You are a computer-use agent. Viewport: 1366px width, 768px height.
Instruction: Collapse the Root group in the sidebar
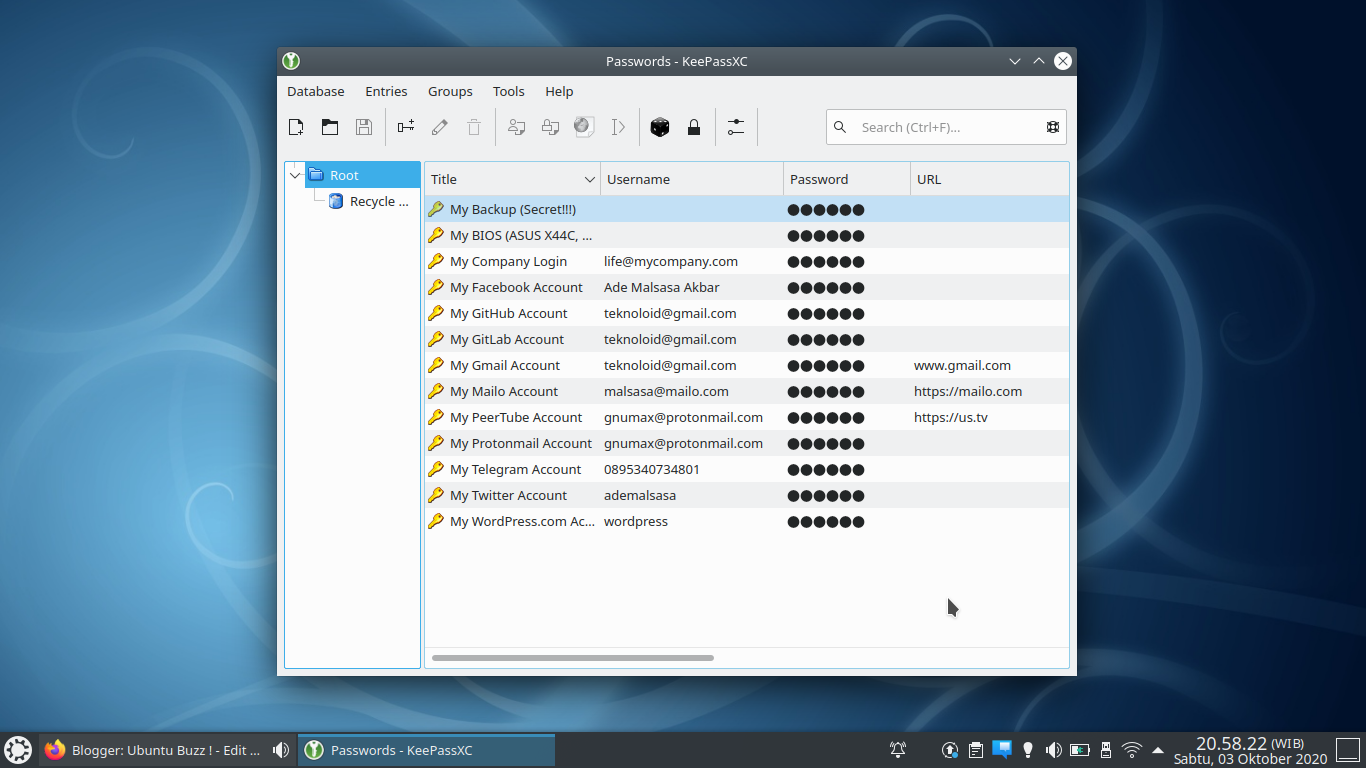coord(295,173)
